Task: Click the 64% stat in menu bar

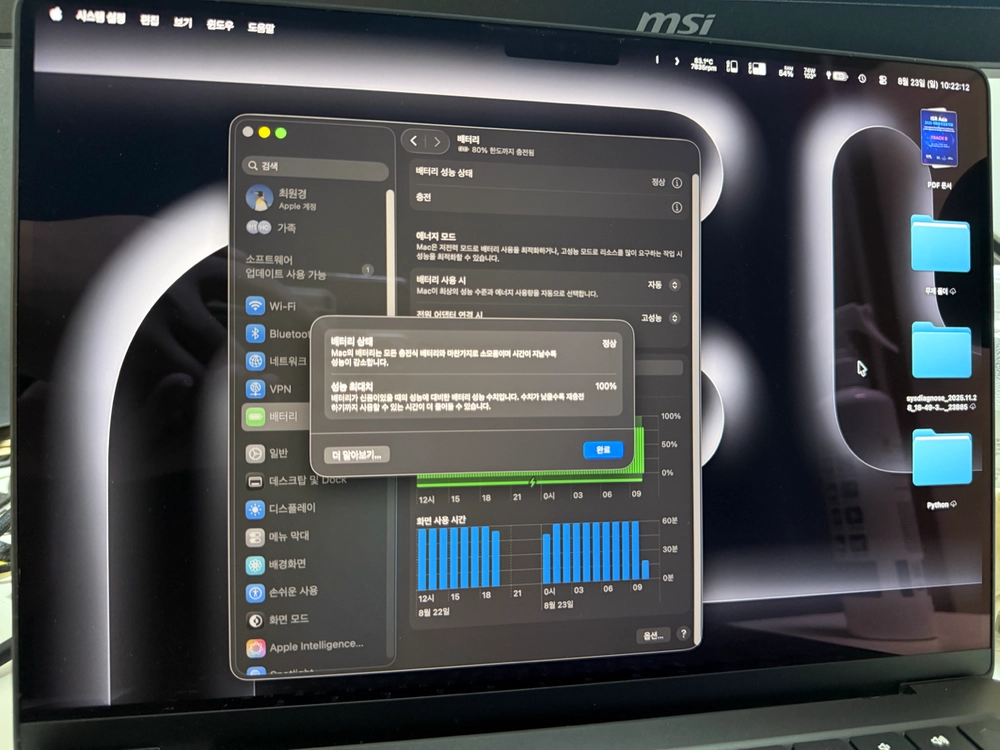Action: point(786,71)
